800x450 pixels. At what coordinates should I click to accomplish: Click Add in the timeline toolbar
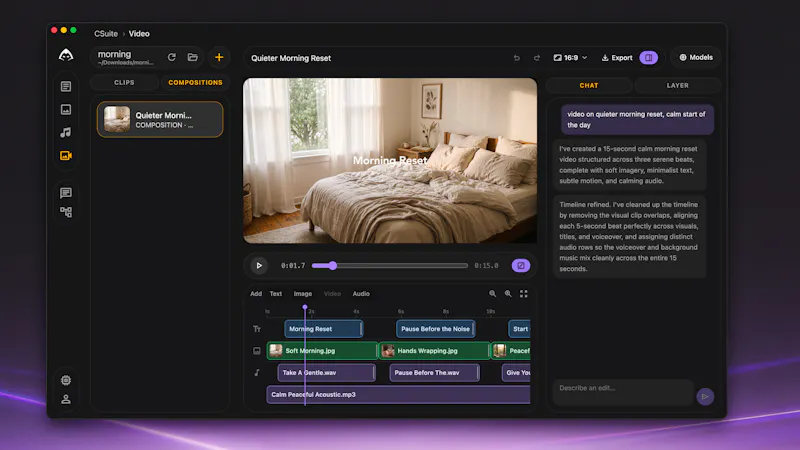click(x=256, y=294)
